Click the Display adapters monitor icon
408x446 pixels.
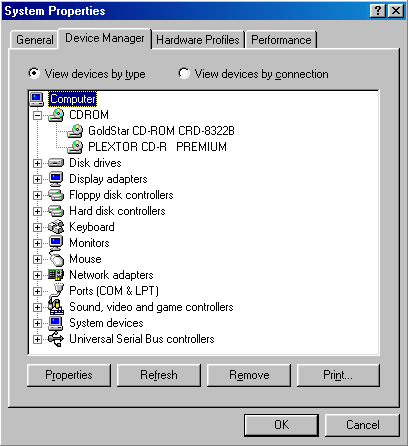click(56, 179)
